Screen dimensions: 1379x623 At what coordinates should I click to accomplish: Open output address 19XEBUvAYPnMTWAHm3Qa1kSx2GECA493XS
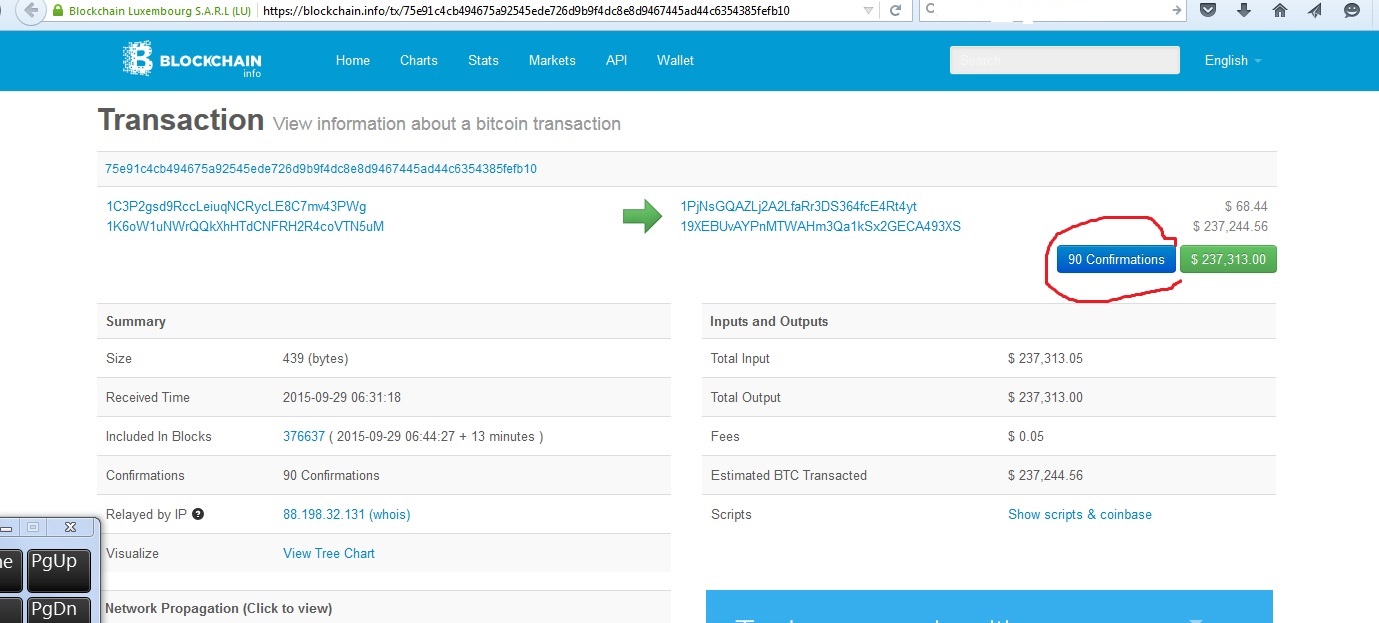[820, 226]
